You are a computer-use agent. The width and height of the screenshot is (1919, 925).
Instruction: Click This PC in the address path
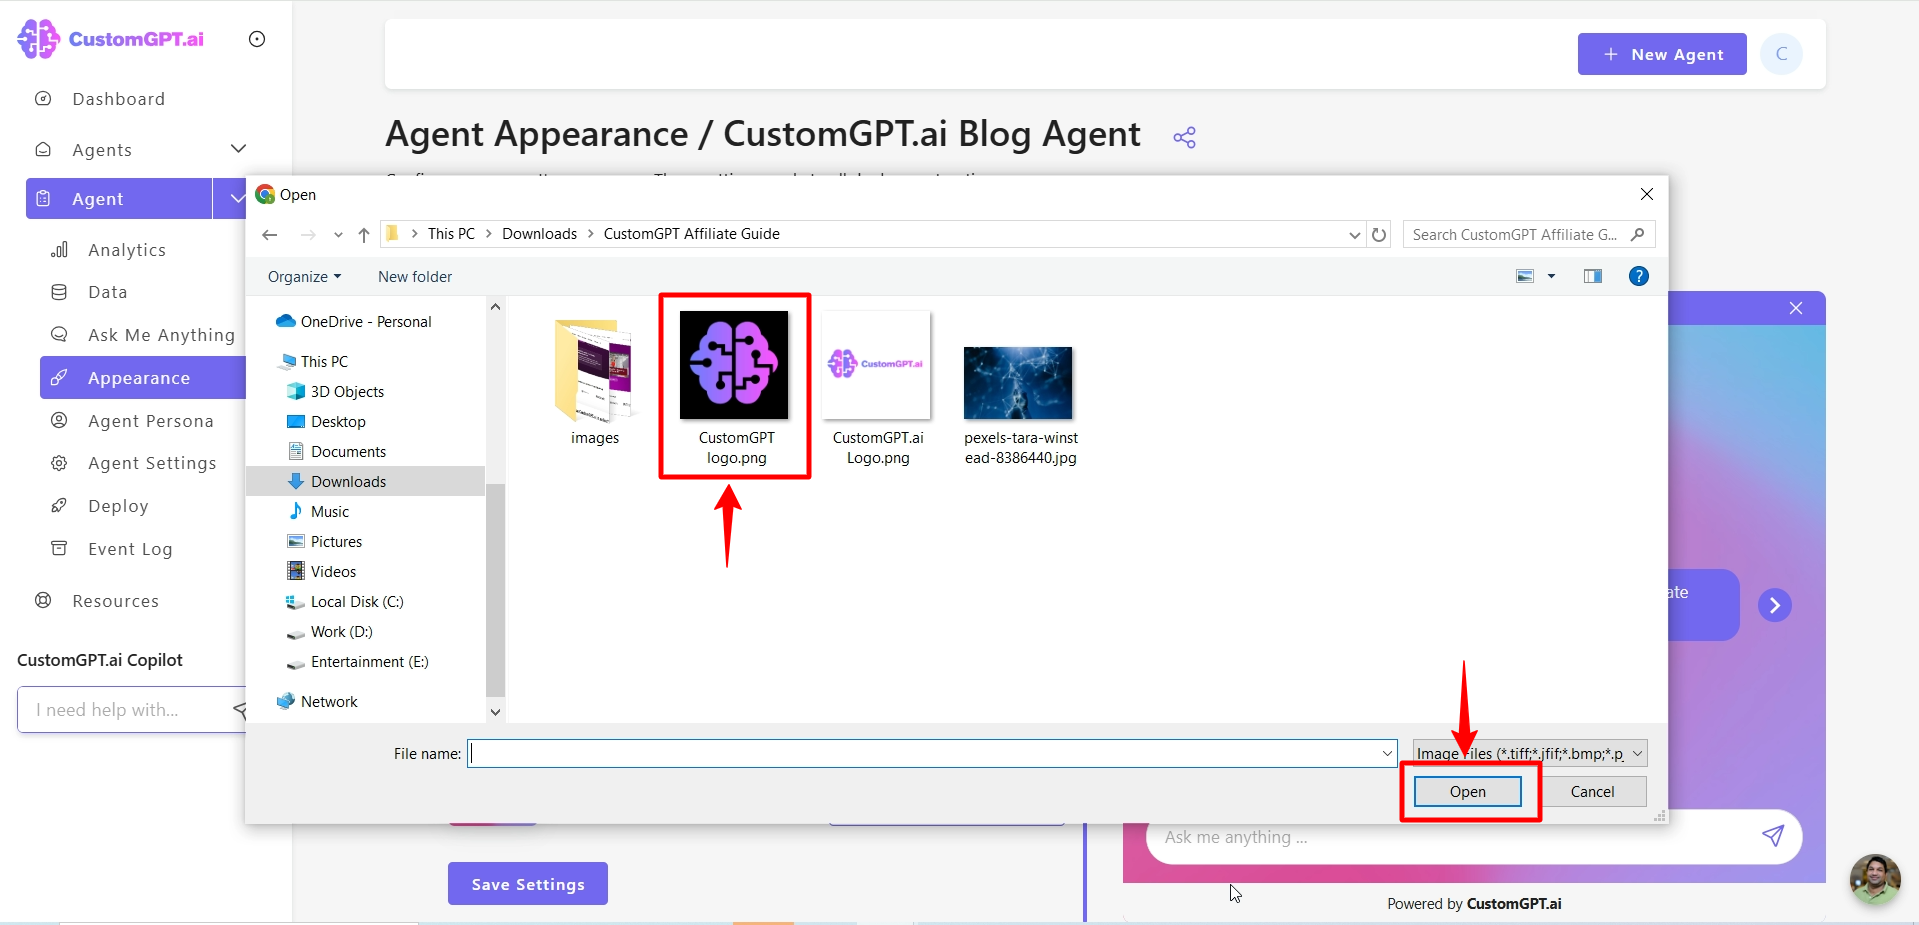[x=451, y=234]
